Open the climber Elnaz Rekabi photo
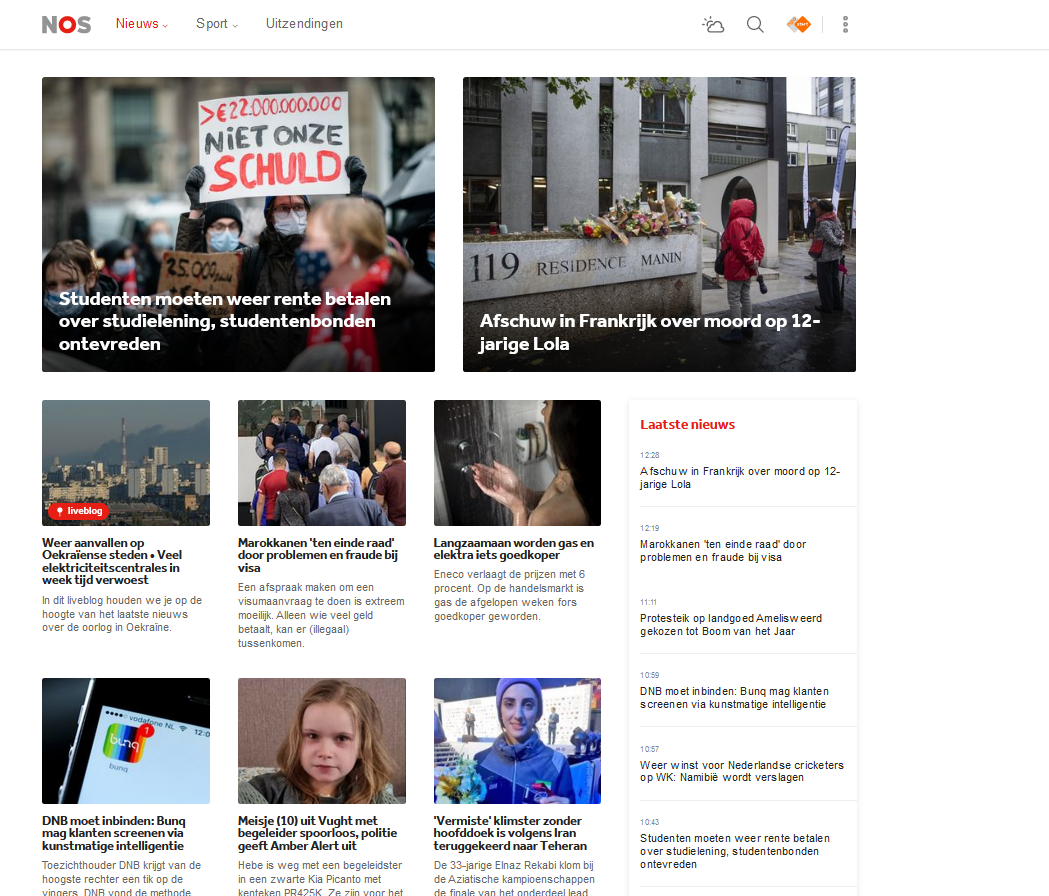1049x896 pixels. (x=517, y=741)
